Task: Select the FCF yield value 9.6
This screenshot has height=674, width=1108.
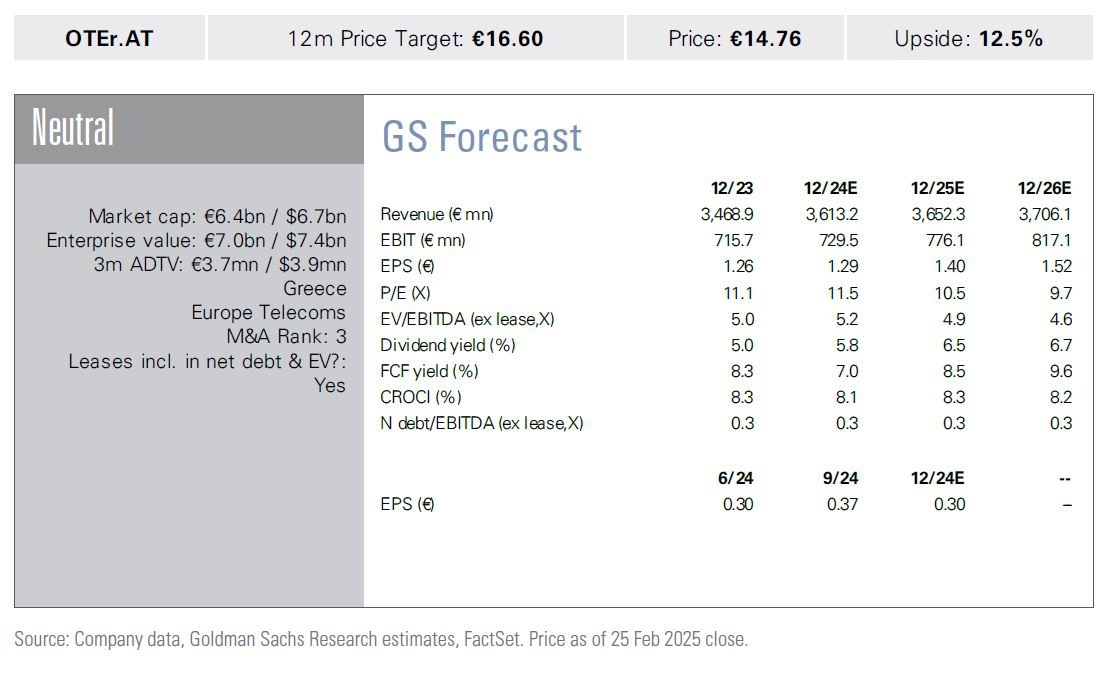Action: pos(1060,371)
